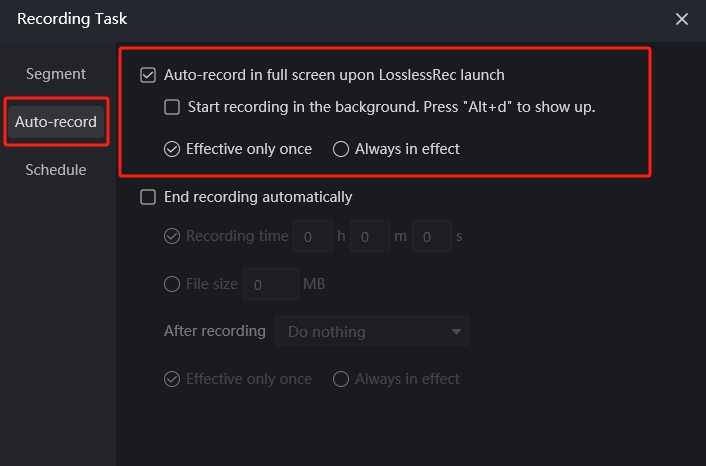Select the Recording time radio option
Screen dimensions: 706x466
pos(172,236)
